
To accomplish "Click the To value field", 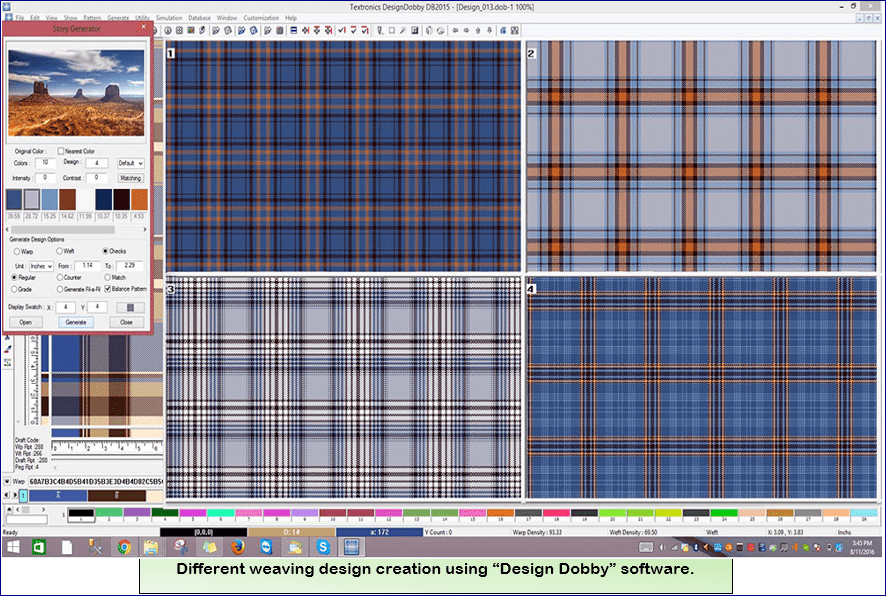I will click(130, 266).
